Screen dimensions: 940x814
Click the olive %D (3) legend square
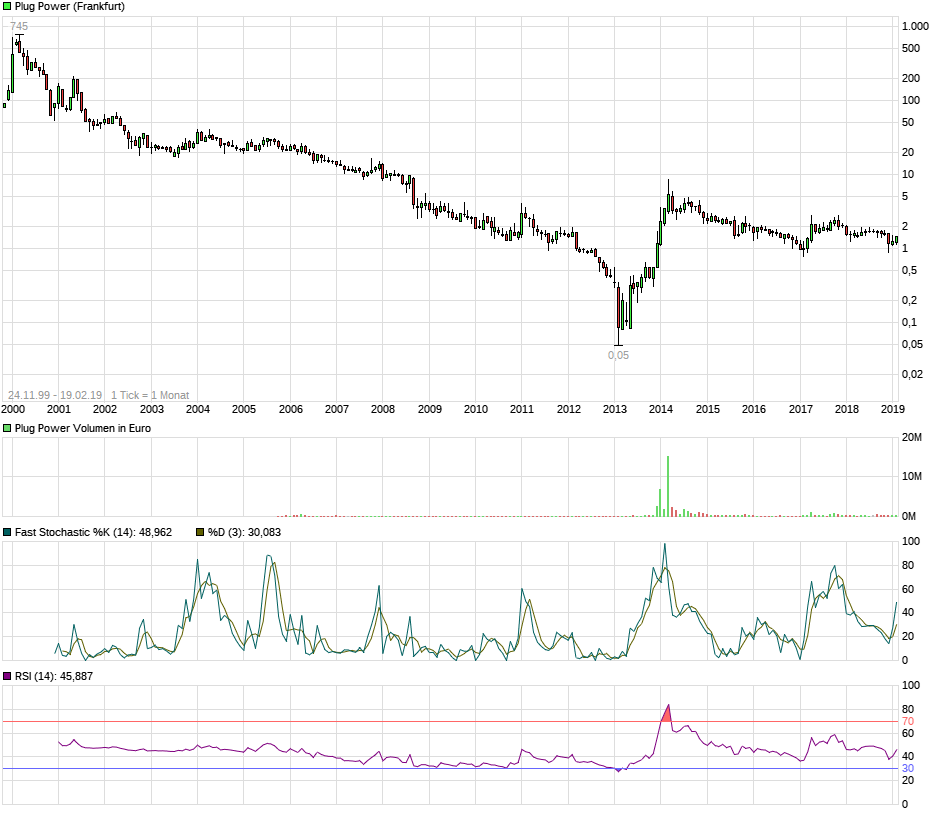pos(200,532)
